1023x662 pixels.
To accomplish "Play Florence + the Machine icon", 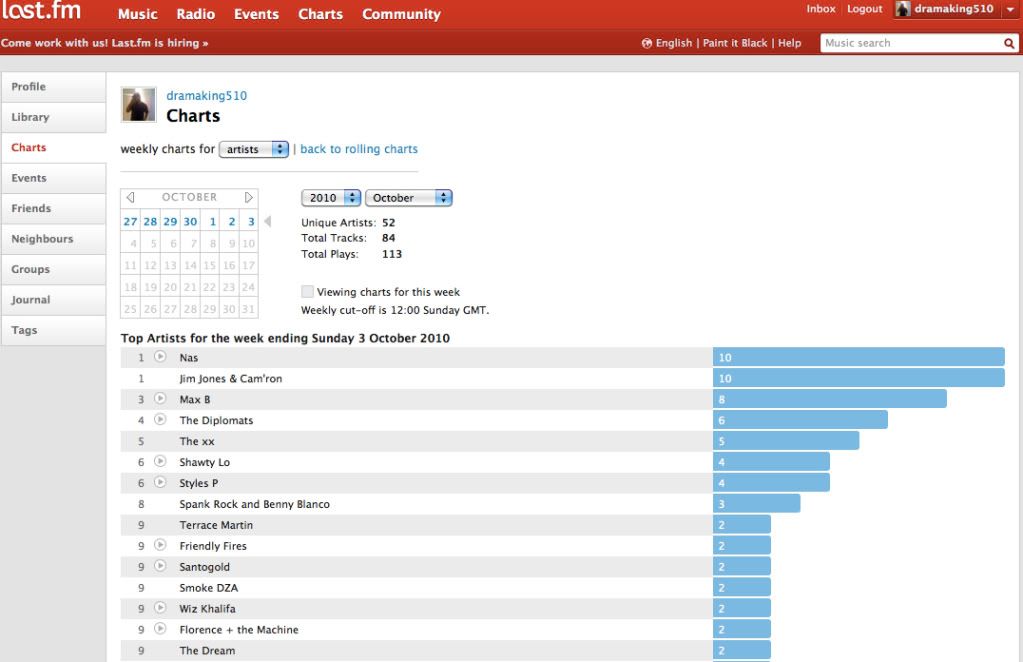I will pos(160,628).
